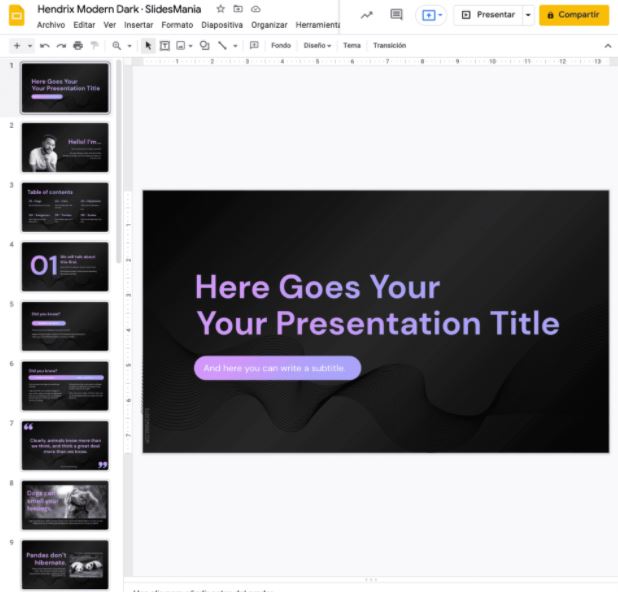Star the presentation
The height and width of the screenshot is (592, 618).
[x=221, y=9]
